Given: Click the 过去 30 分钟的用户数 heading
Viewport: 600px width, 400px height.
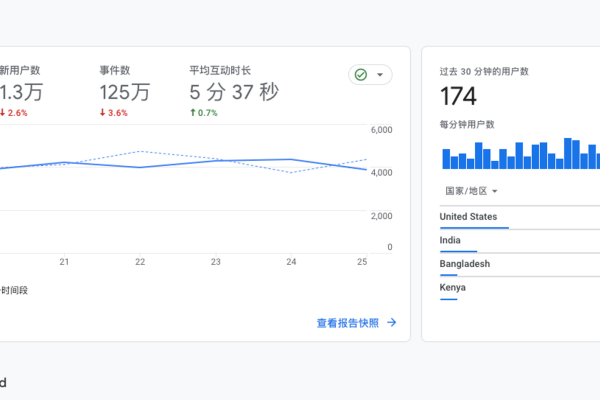Looking at the screenshot, I should point(484,72).
